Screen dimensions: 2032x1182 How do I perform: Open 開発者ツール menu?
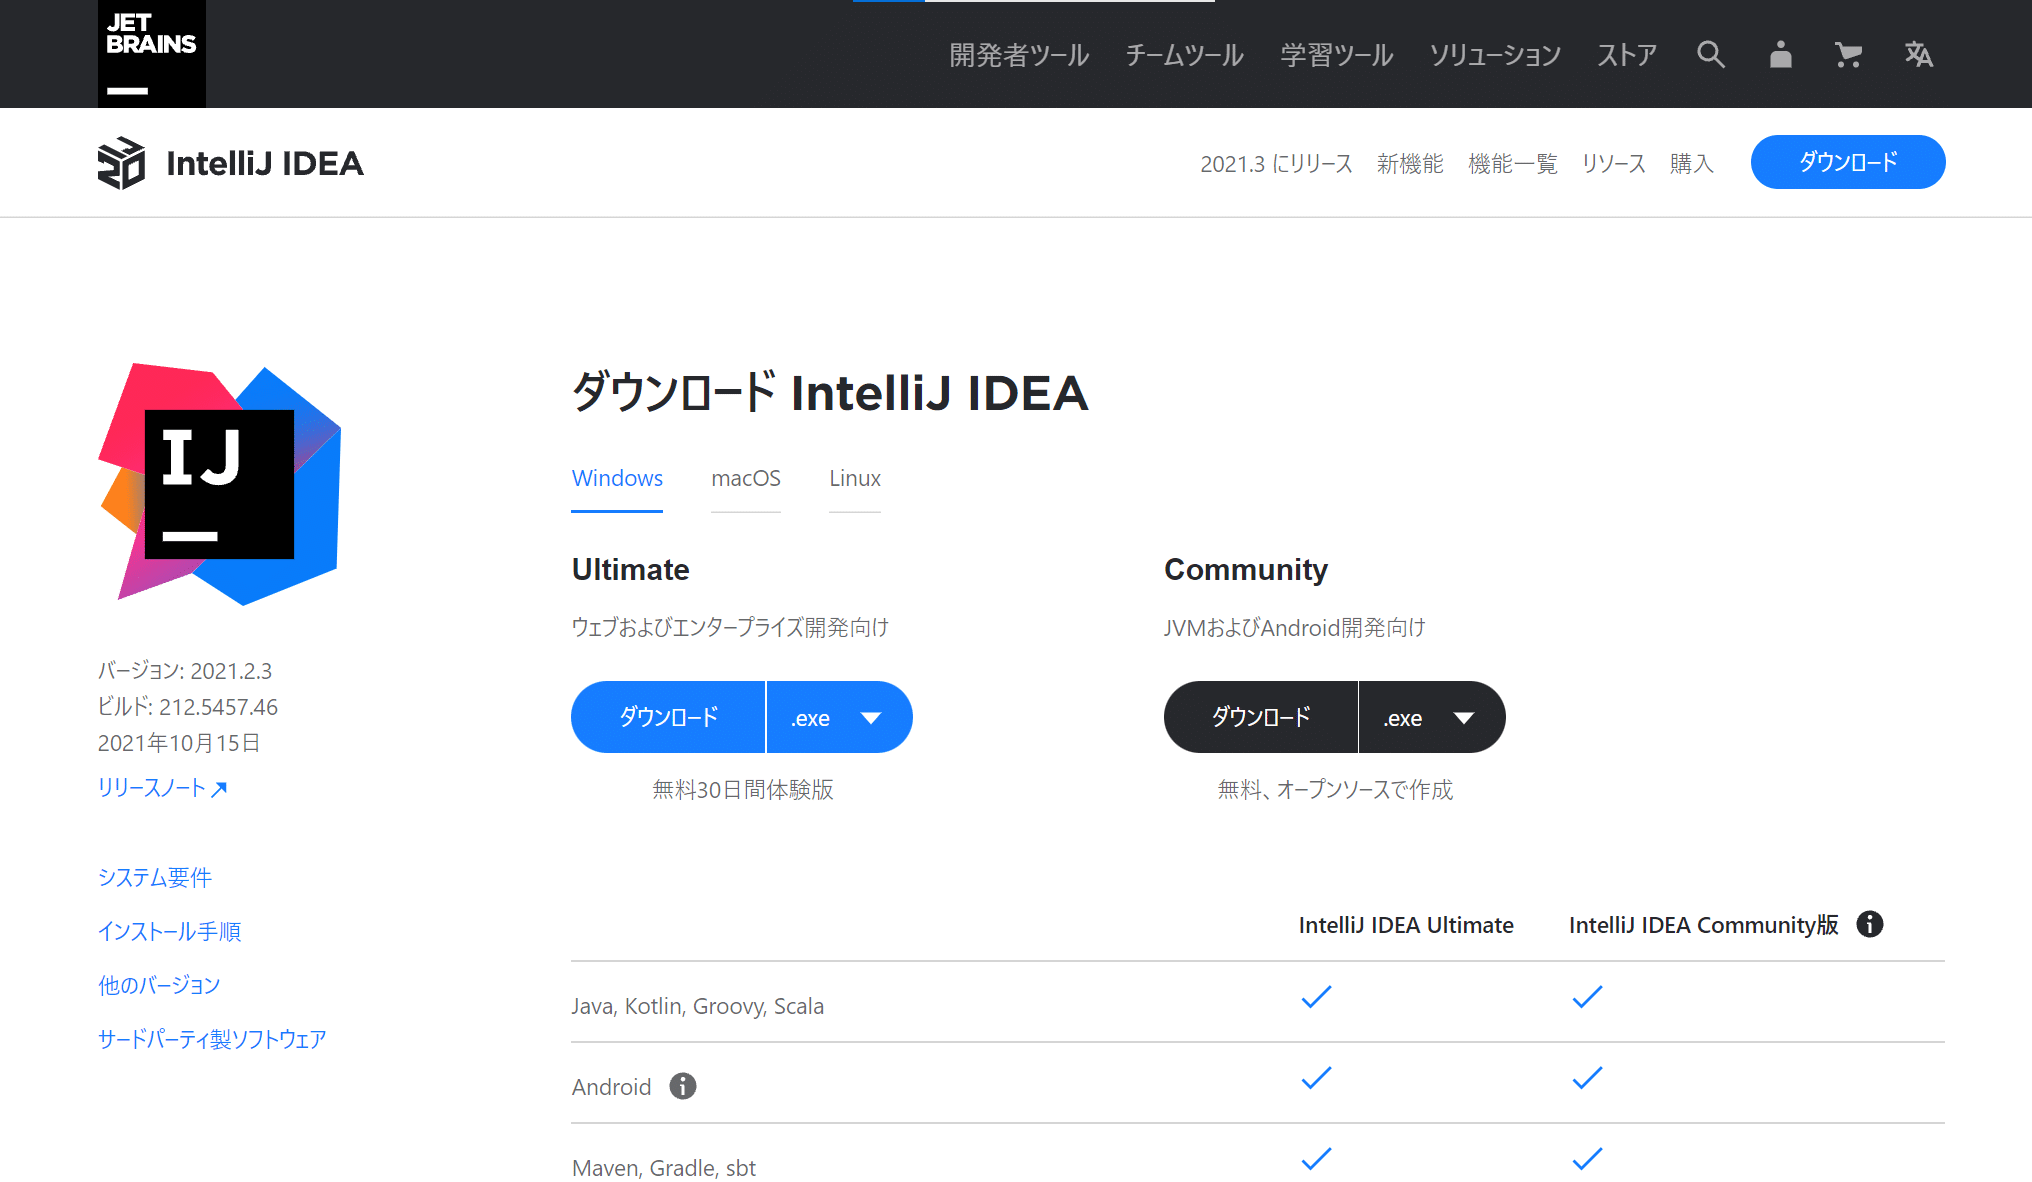click(1019, 55)
